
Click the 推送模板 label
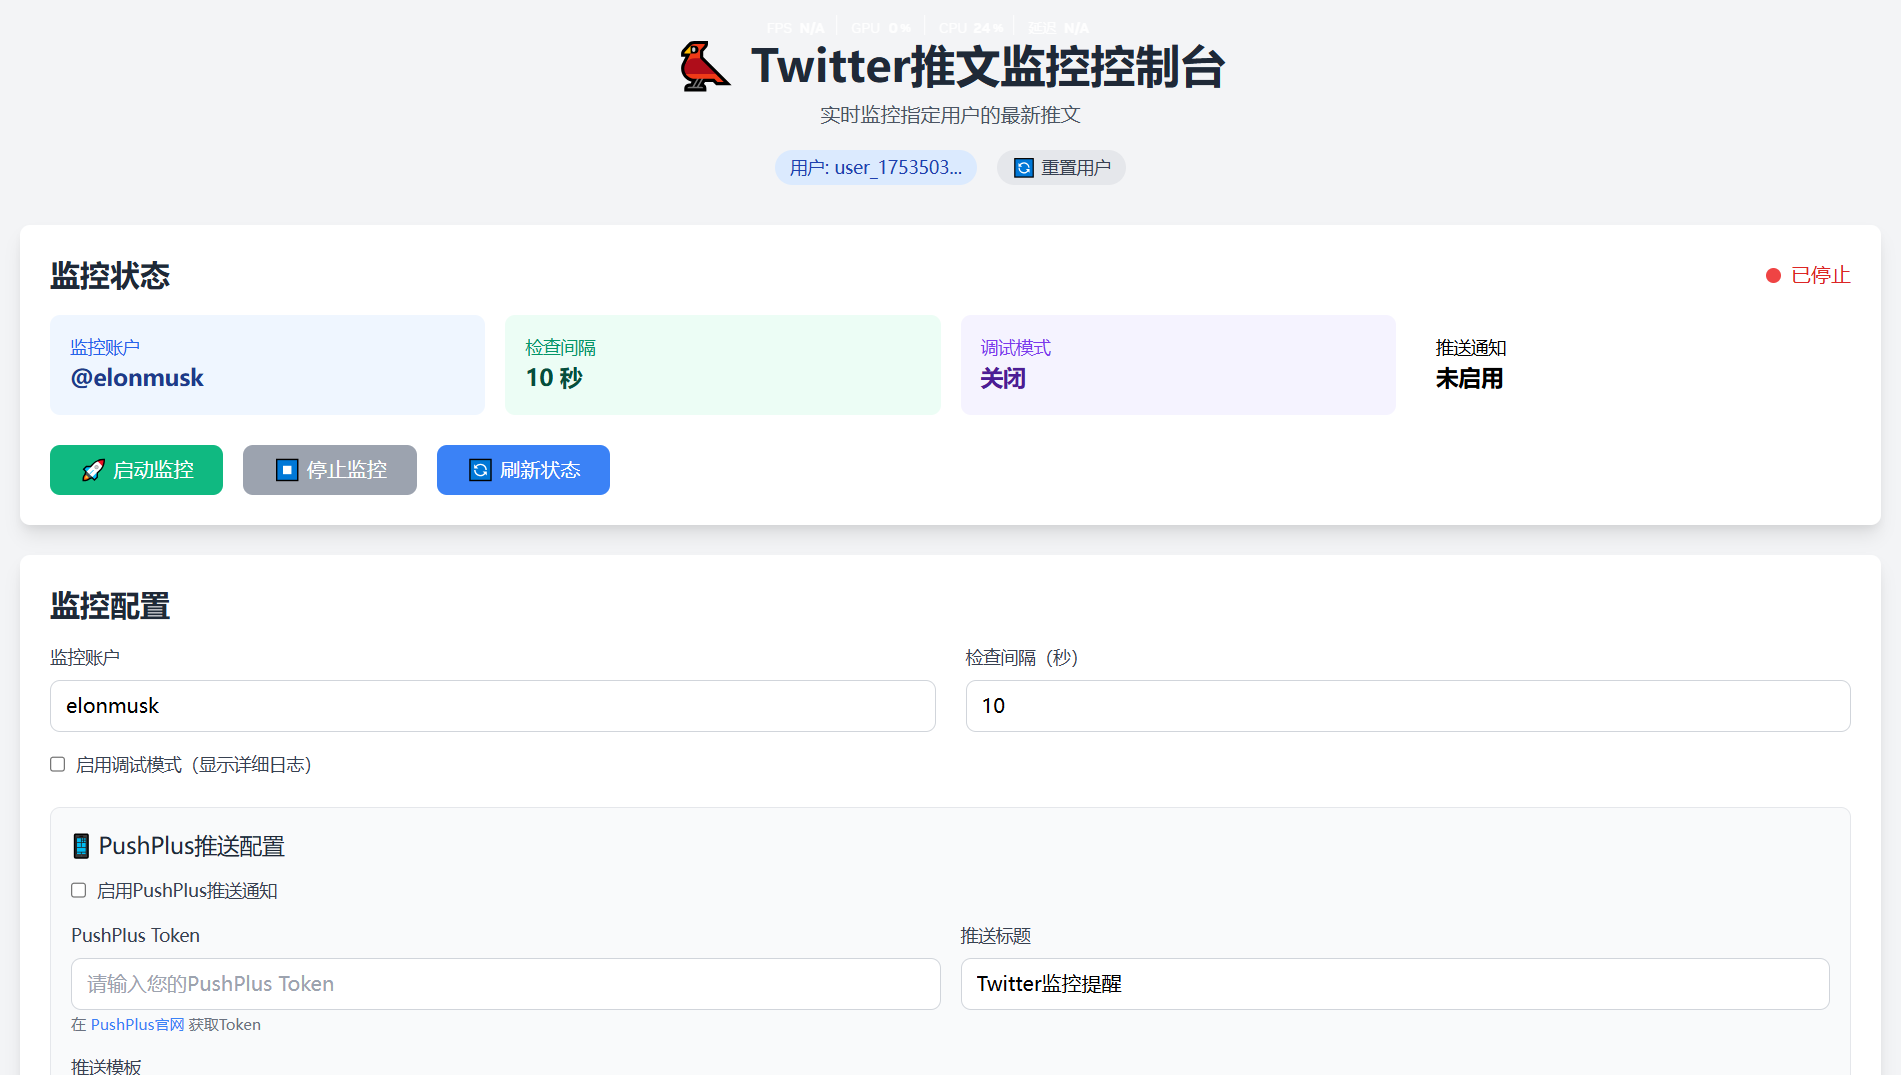(106, 1066)
